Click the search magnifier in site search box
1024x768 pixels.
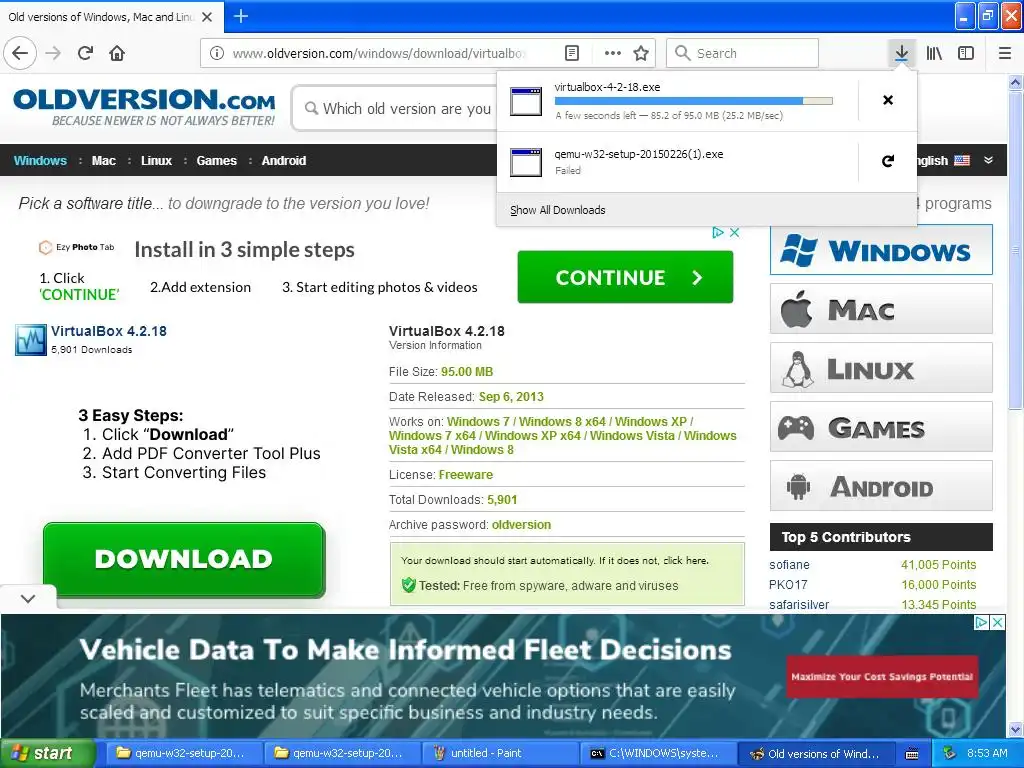pyautogui.click(x=312, y=108)
